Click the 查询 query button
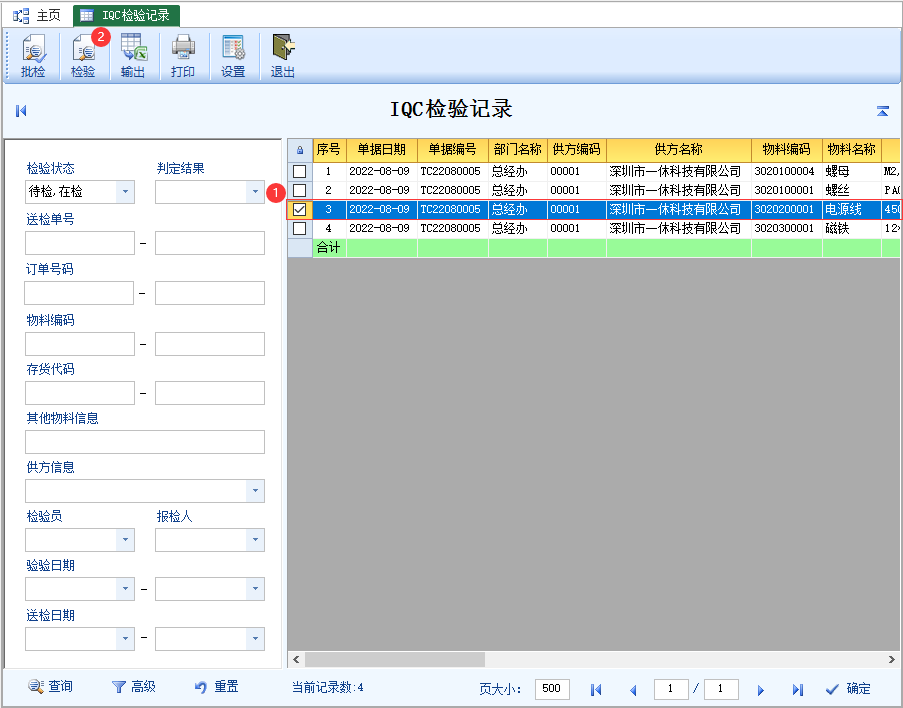 point(51,687)
